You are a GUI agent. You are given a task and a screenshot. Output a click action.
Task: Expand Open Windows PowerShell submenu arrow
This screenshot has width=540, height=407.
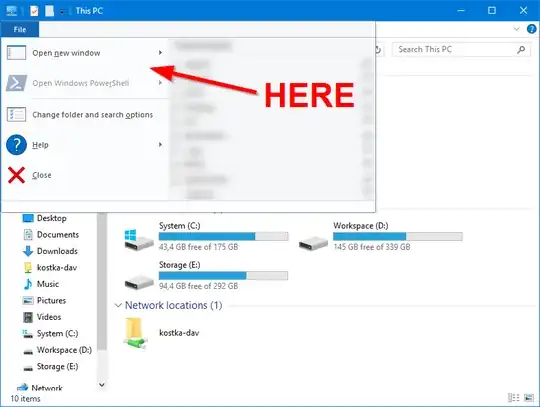[x=160, y=83]
